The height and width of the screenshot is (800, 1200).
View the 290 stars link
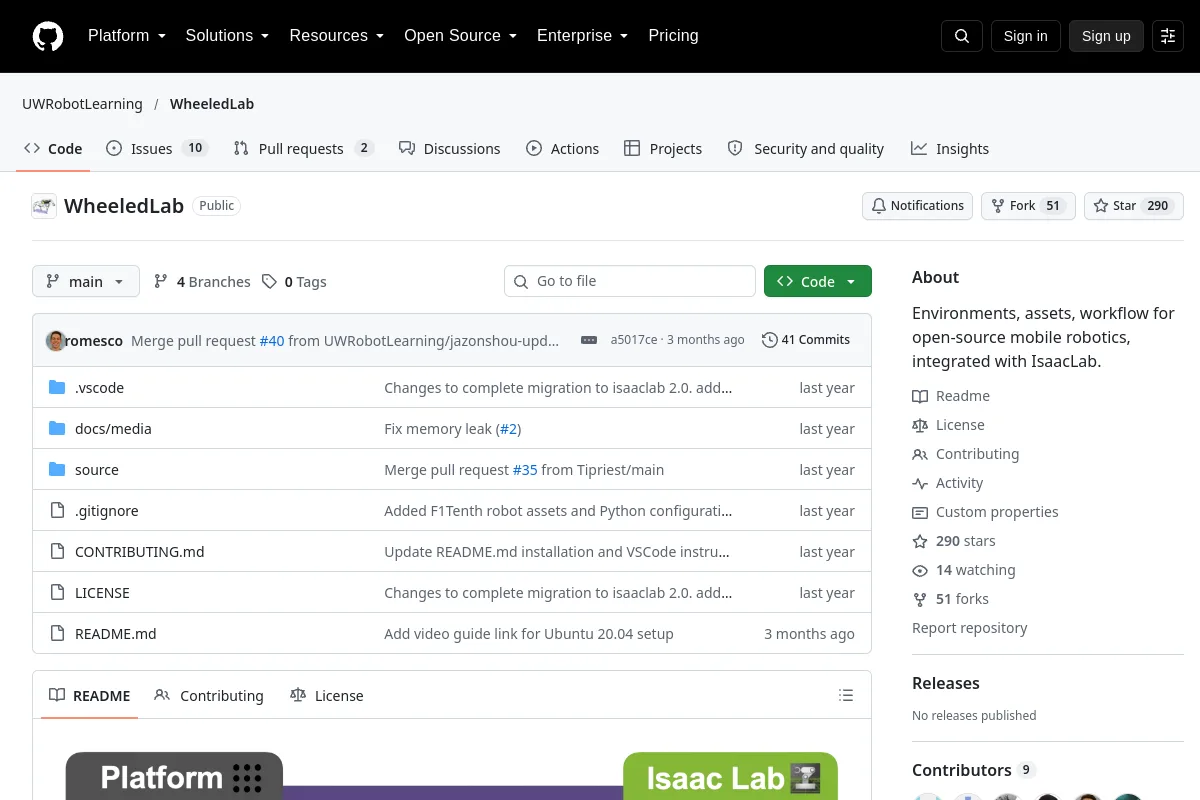[954, 541]
